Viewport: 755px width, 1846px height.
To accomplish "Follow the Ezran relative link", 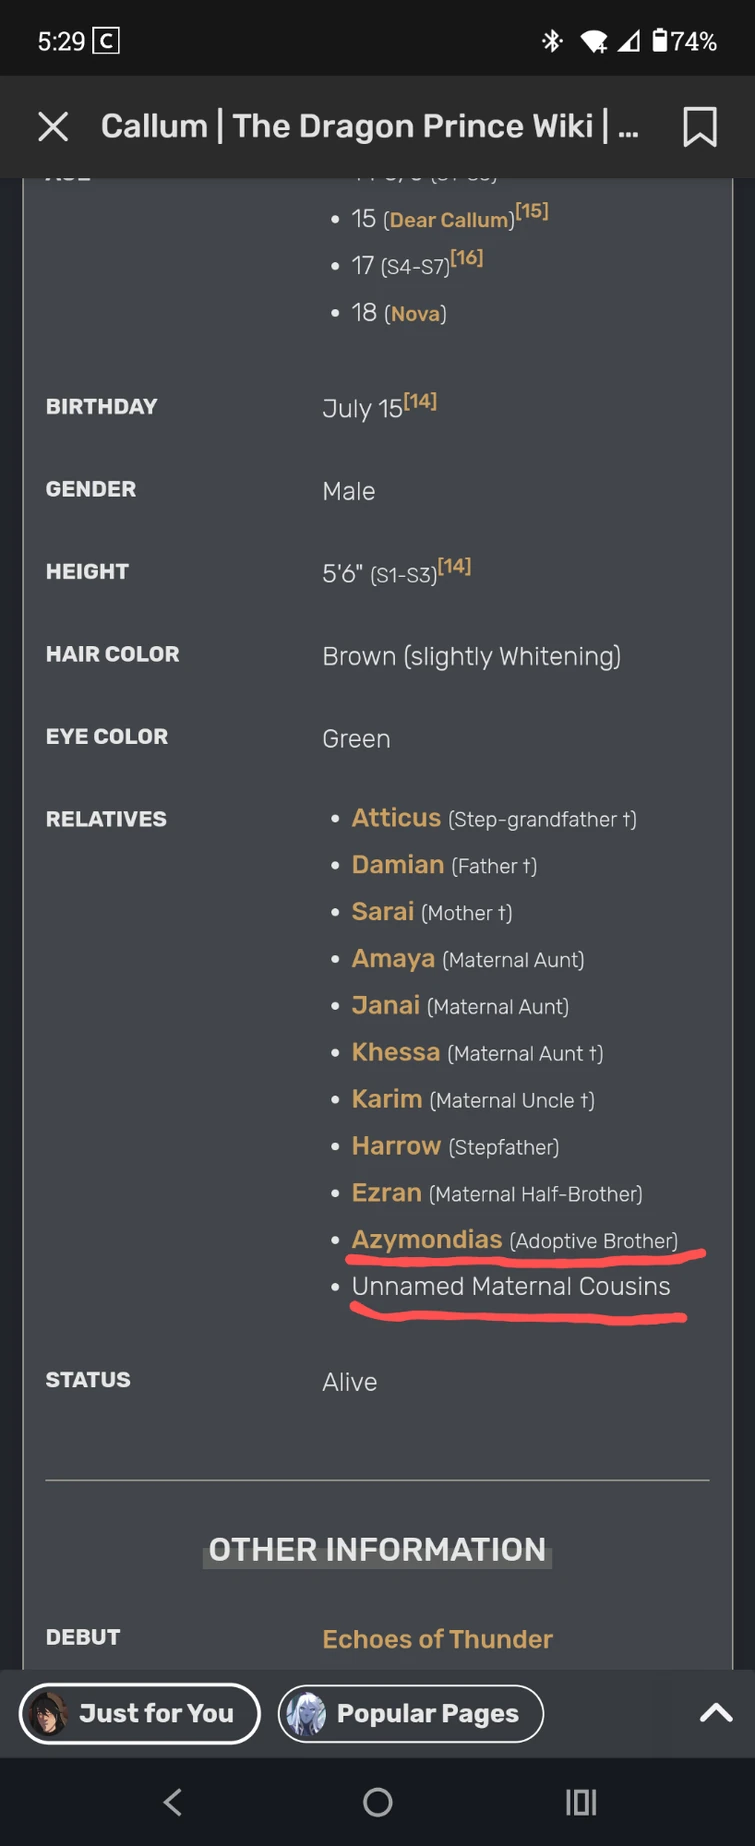I will [386, 1192].
